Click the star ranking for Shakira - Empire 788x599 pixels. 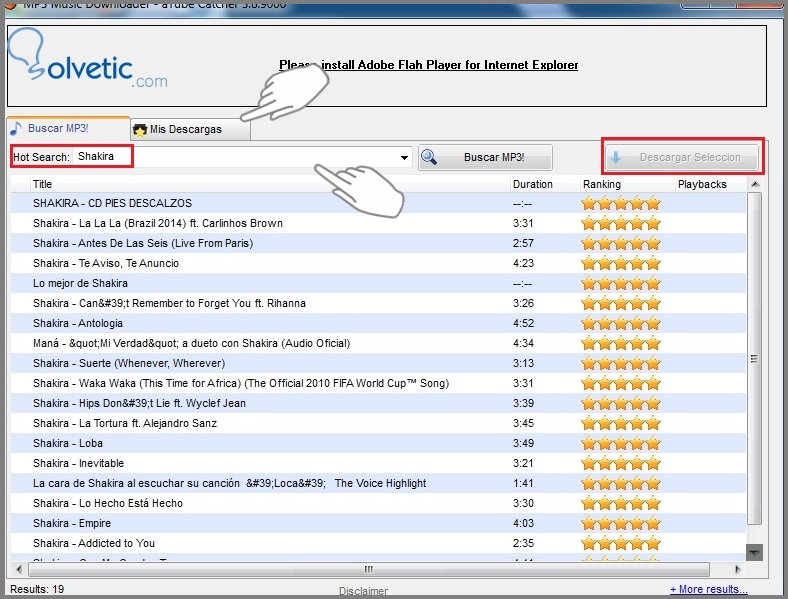(621, 523)
